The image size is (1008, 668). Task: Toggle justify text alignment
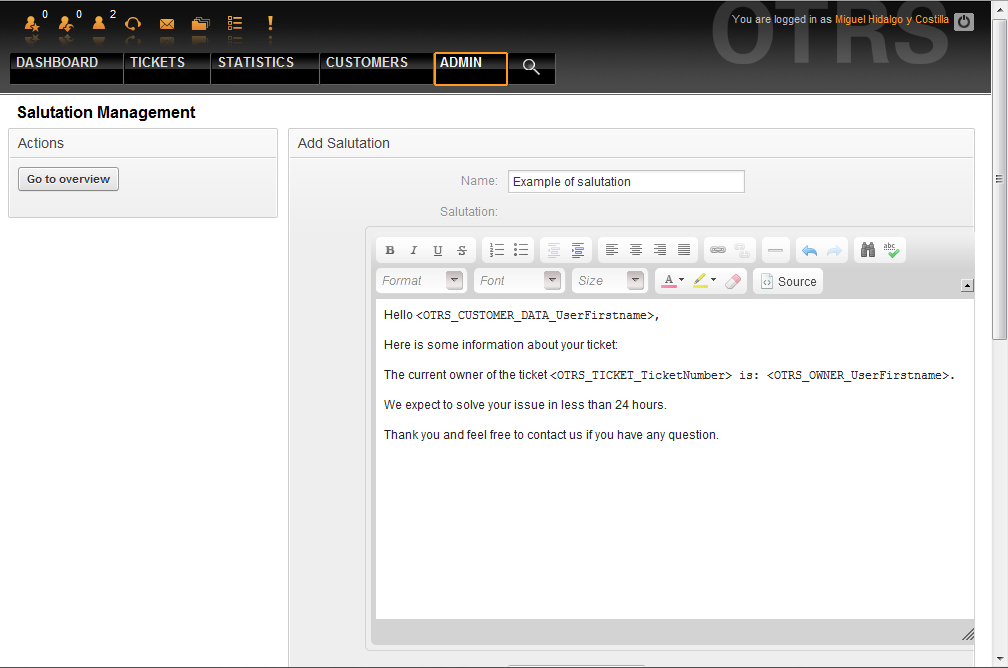coord(684,250)
